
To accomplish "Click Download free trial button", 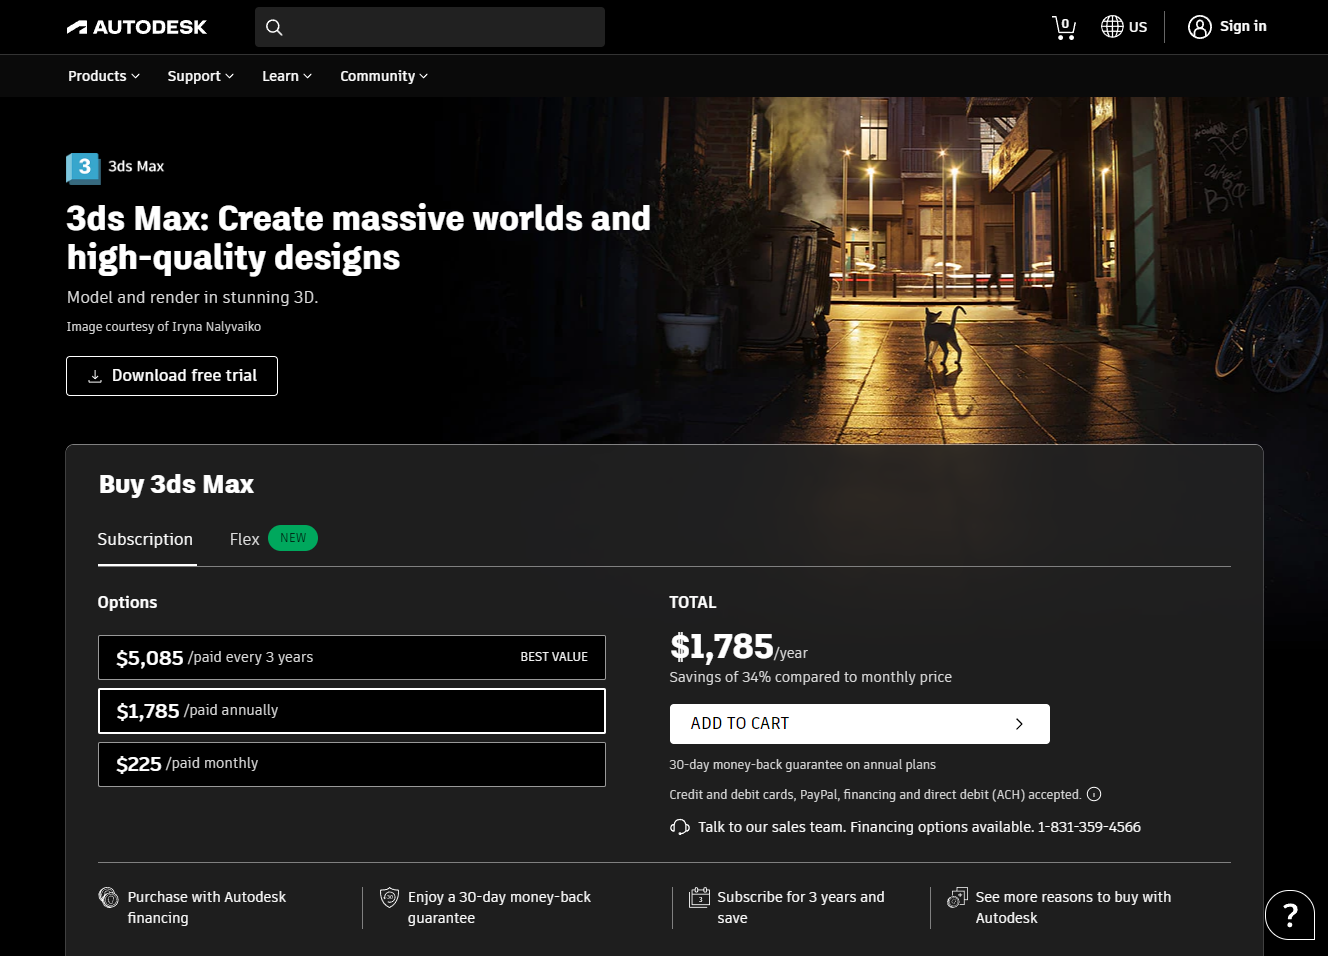I will [172, 376].
